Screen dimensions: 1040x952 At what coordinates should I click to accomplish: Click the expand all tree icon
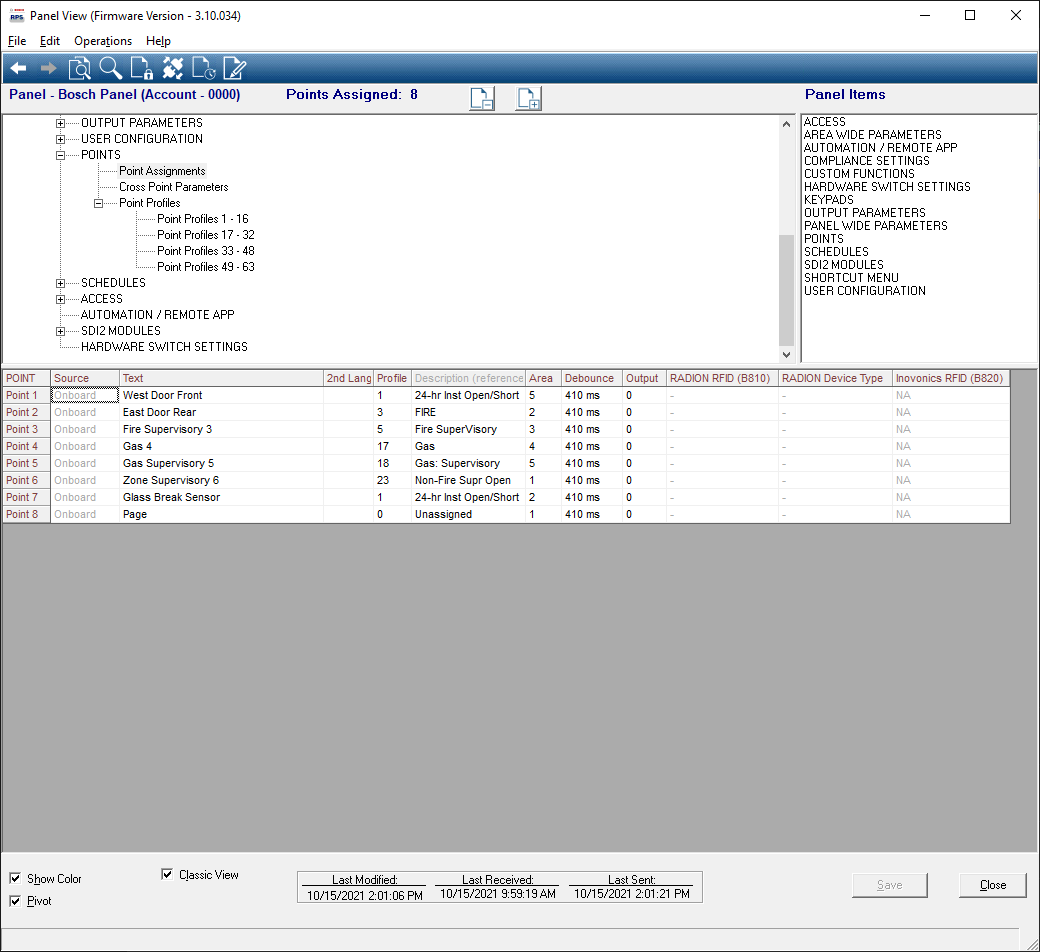coord(528,99)
